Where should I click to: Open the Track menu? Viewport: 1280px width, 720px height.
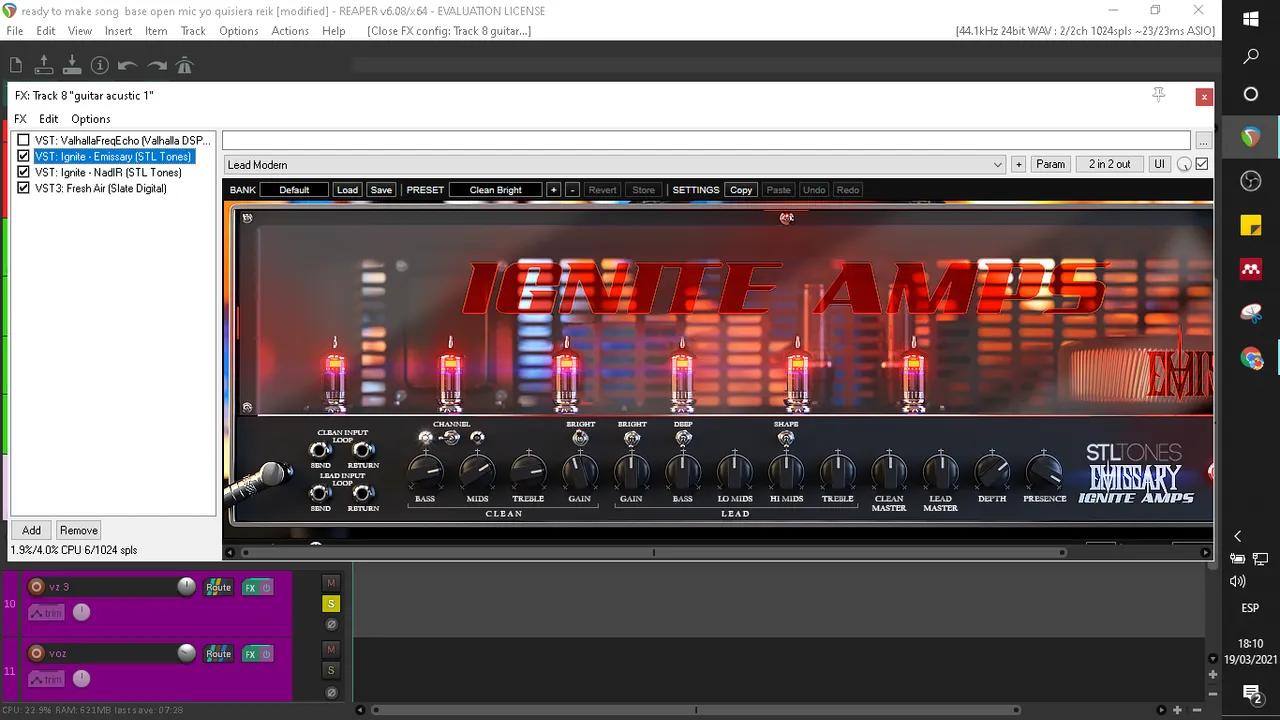tap(193, 31)
